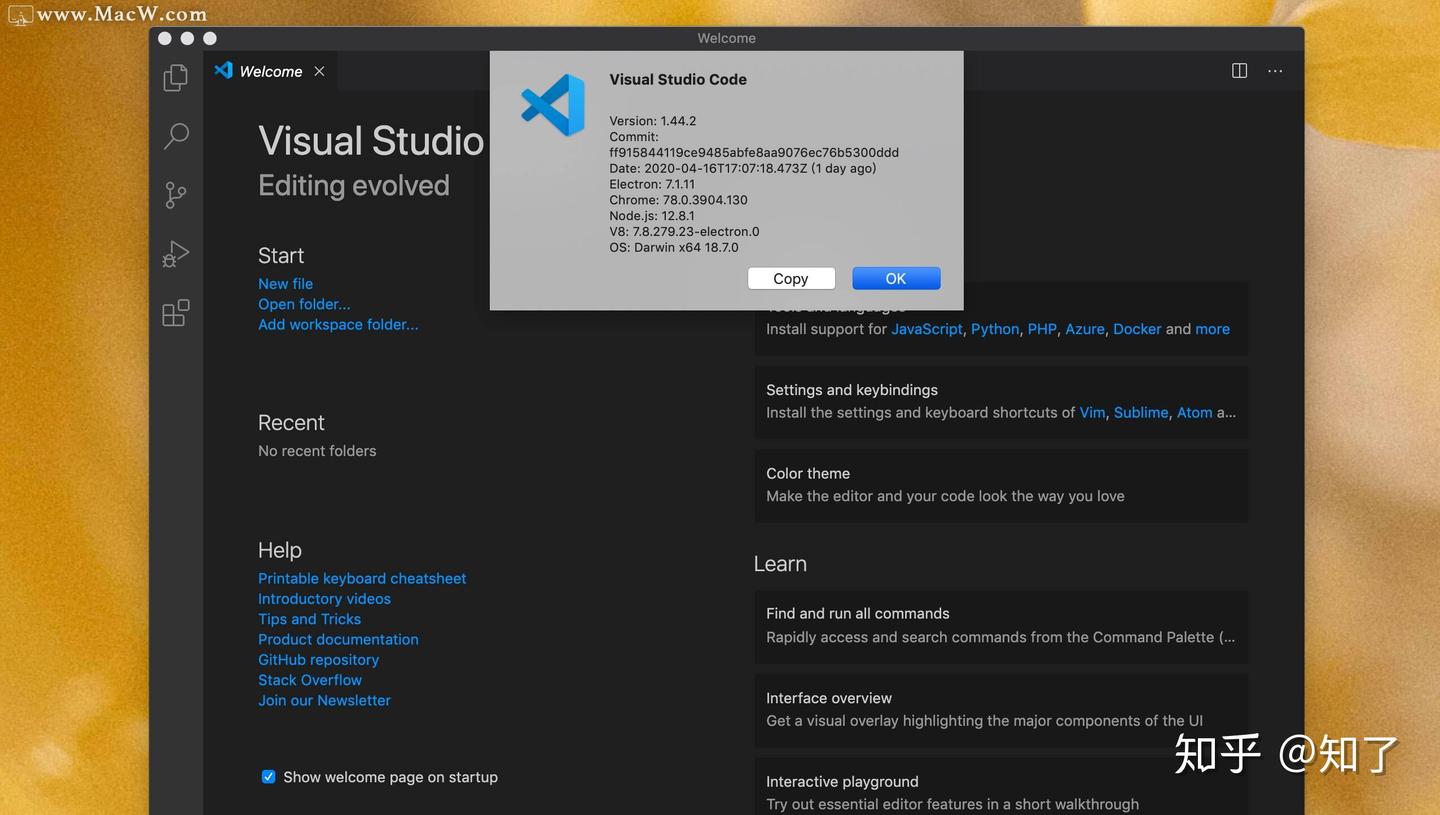Click Add workspace folder link
This screenshot has width=1440, height=815.
(338, 324)
